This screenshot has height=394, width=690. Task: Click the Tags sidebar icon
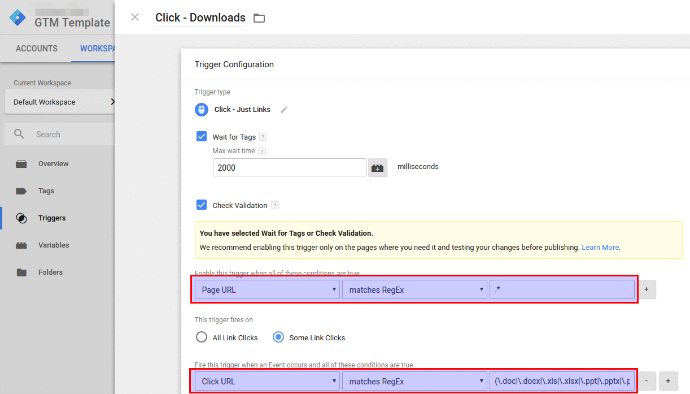tap(21, 191)
